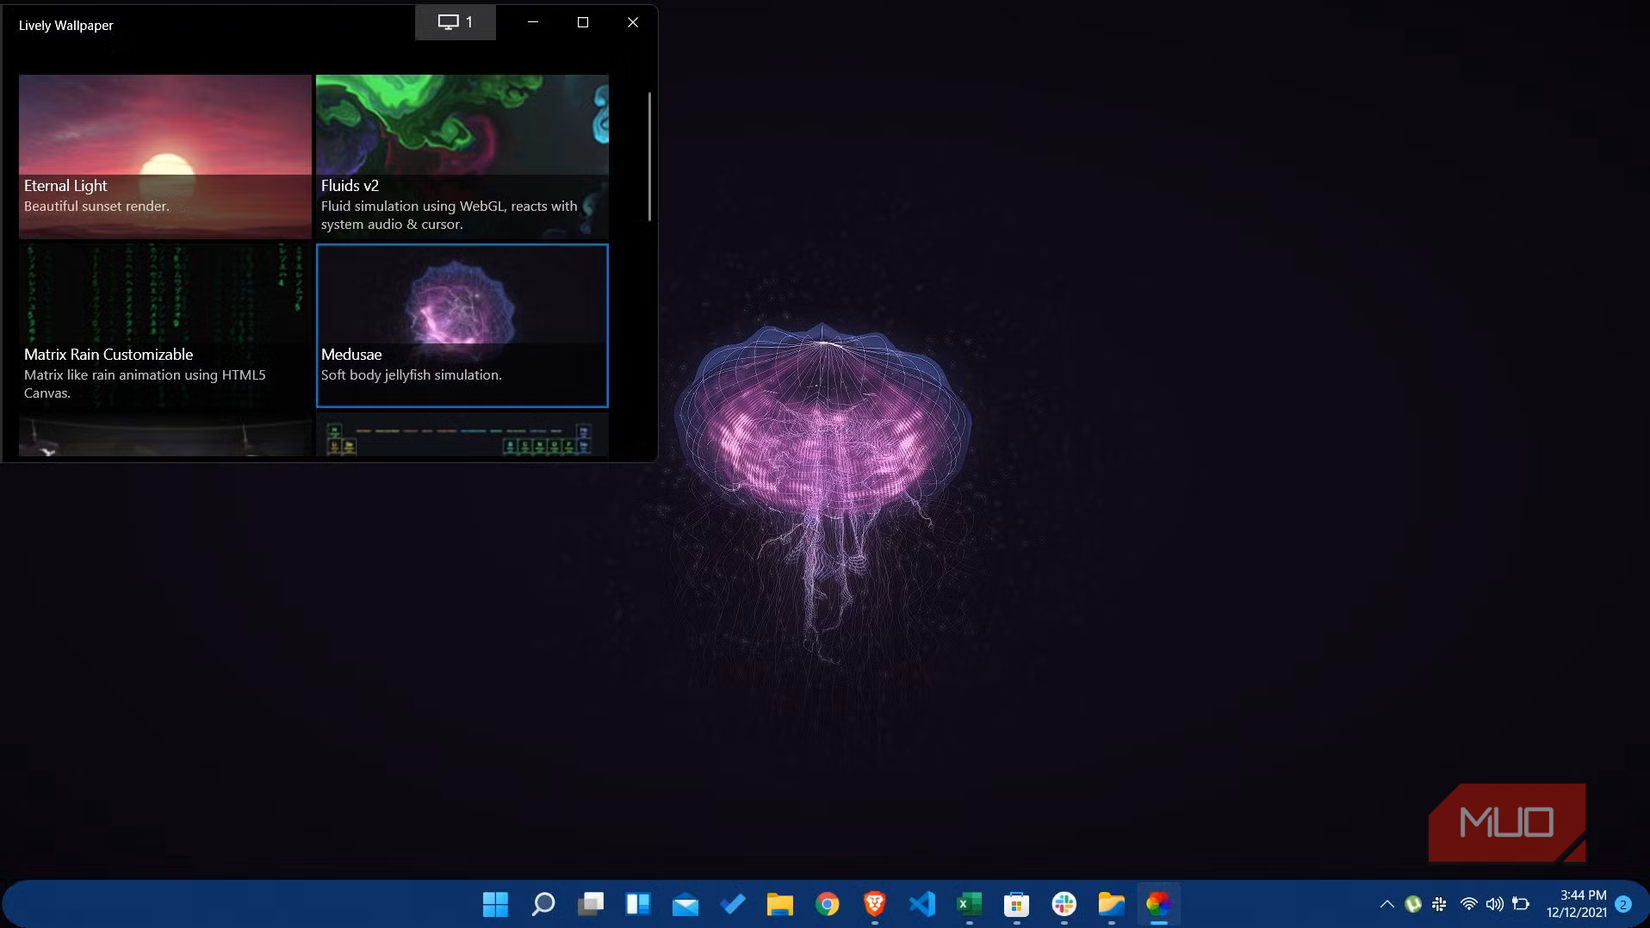Select display 1 in the monitor chooser
Viewport: 1650px width, 928px height.
pos(455,21)
